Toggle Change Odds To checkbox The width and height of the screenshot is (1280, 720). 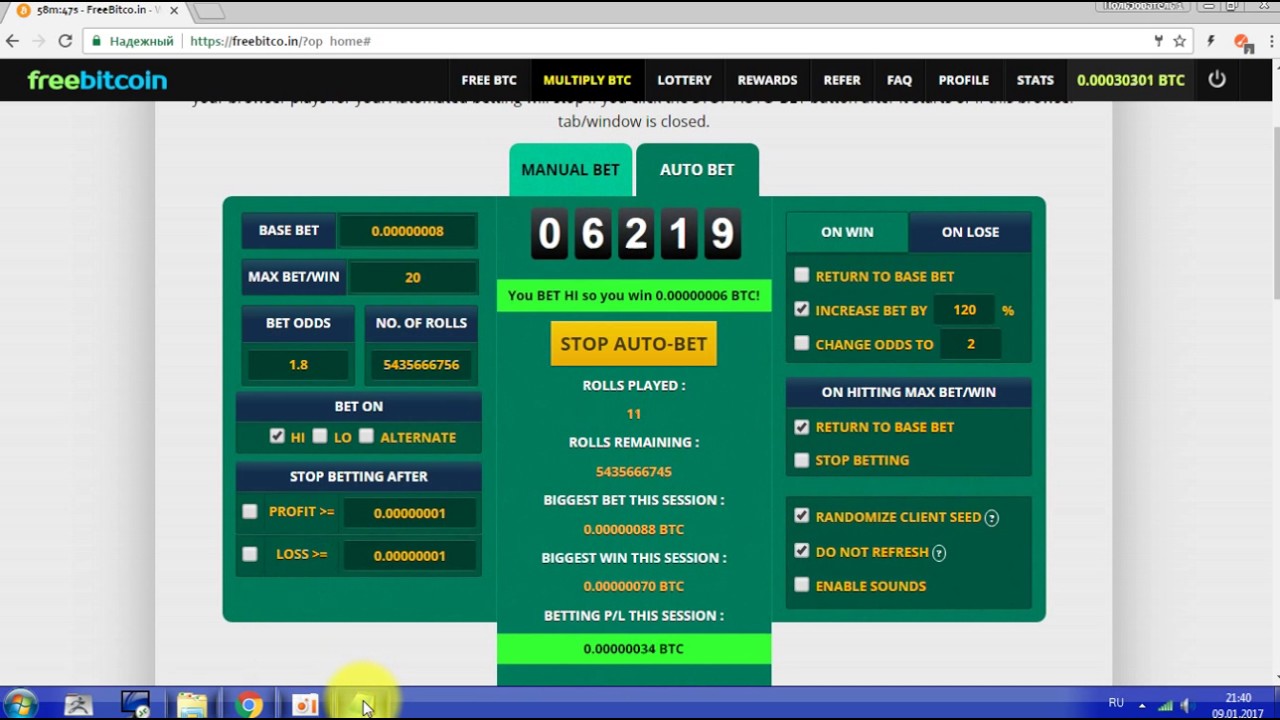[x=802, y=343]
